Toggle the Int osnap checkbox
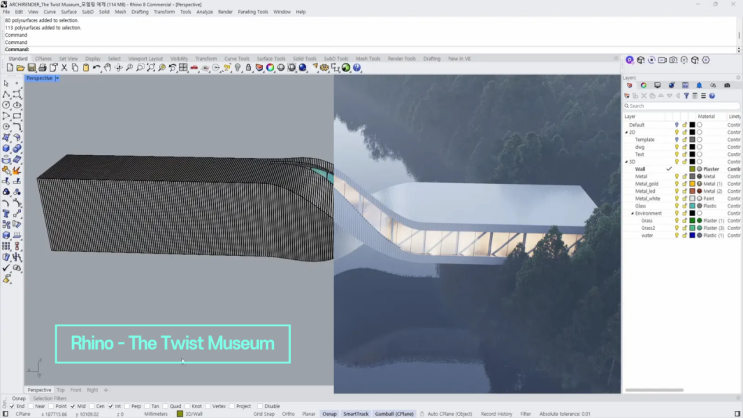 tap(110, 406)
